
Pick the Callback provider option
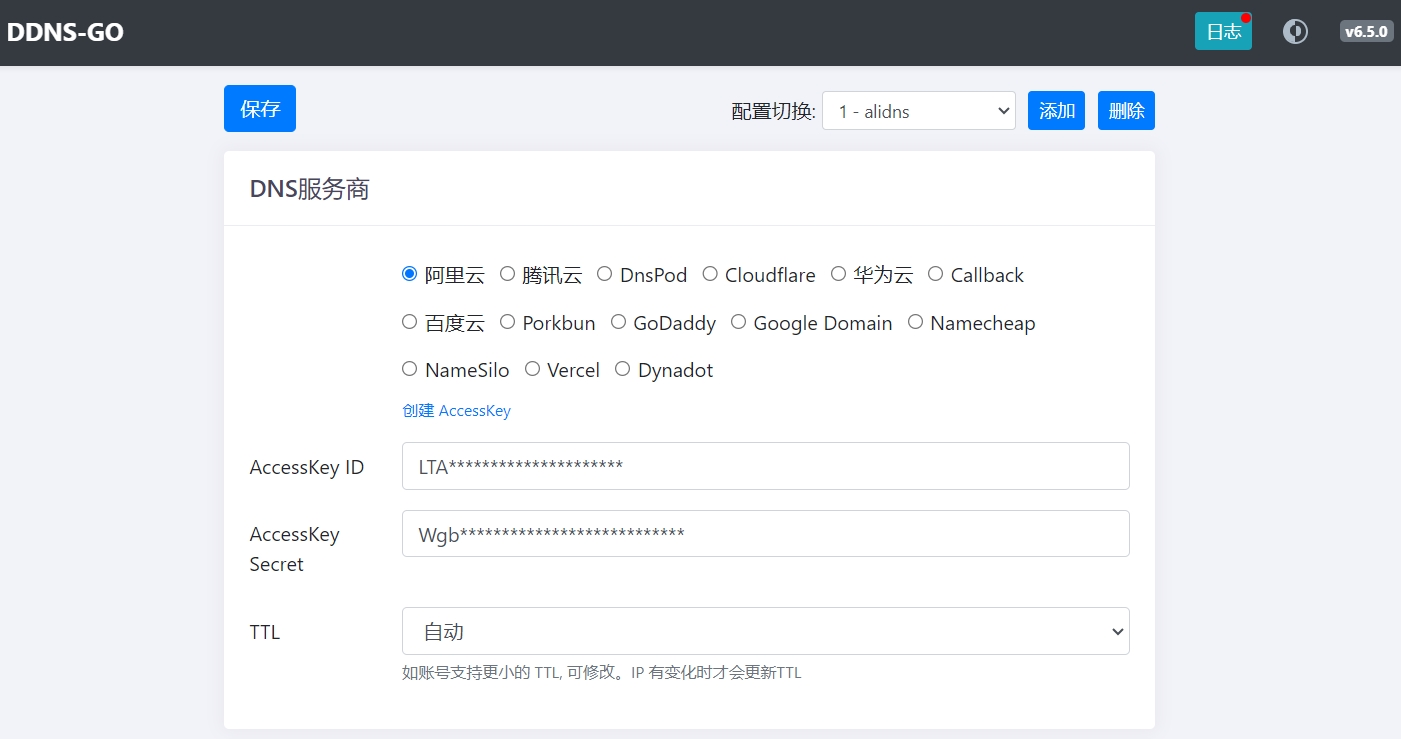(x=935, y=274)
